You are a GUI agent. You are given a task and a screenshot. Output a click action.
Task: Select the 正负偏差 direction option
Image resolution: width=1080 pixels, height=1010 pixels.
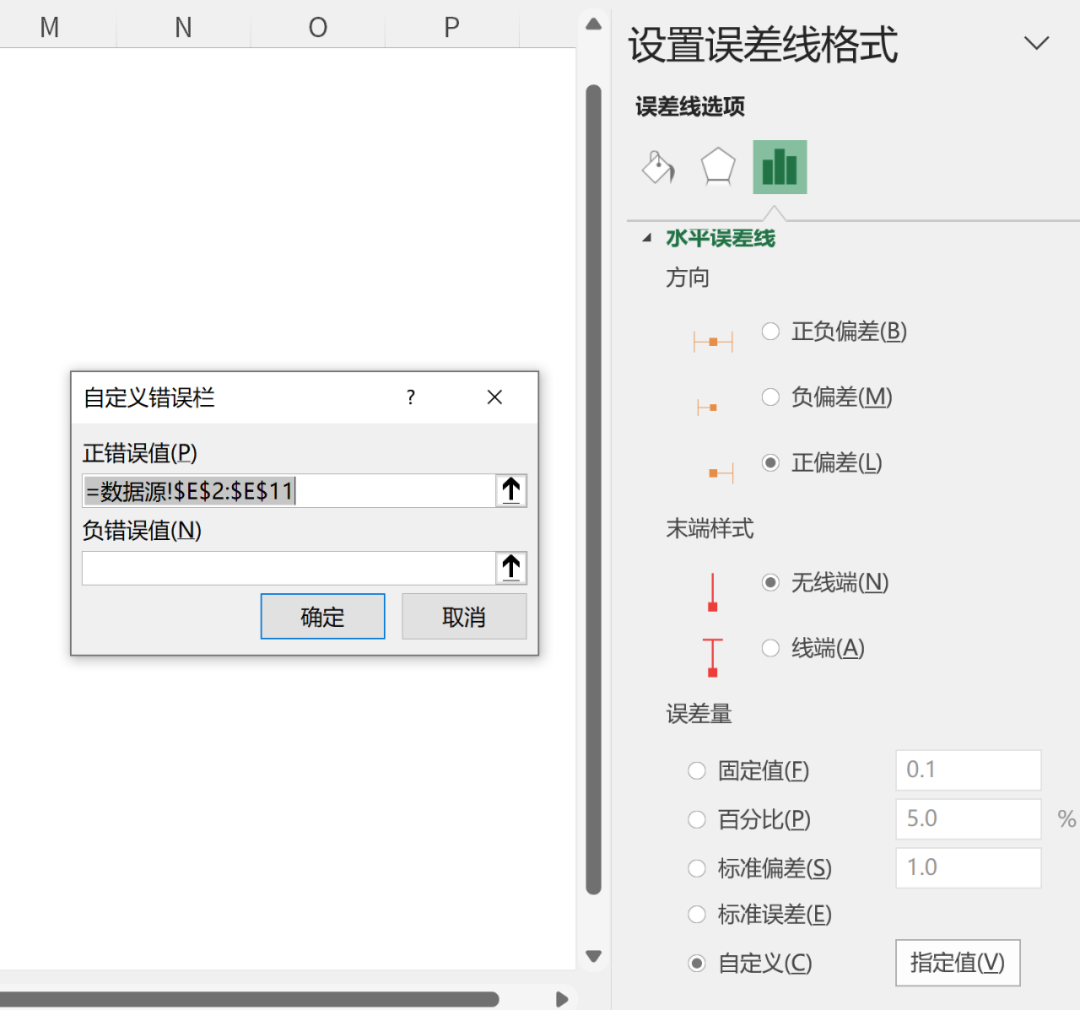(771, 331)
